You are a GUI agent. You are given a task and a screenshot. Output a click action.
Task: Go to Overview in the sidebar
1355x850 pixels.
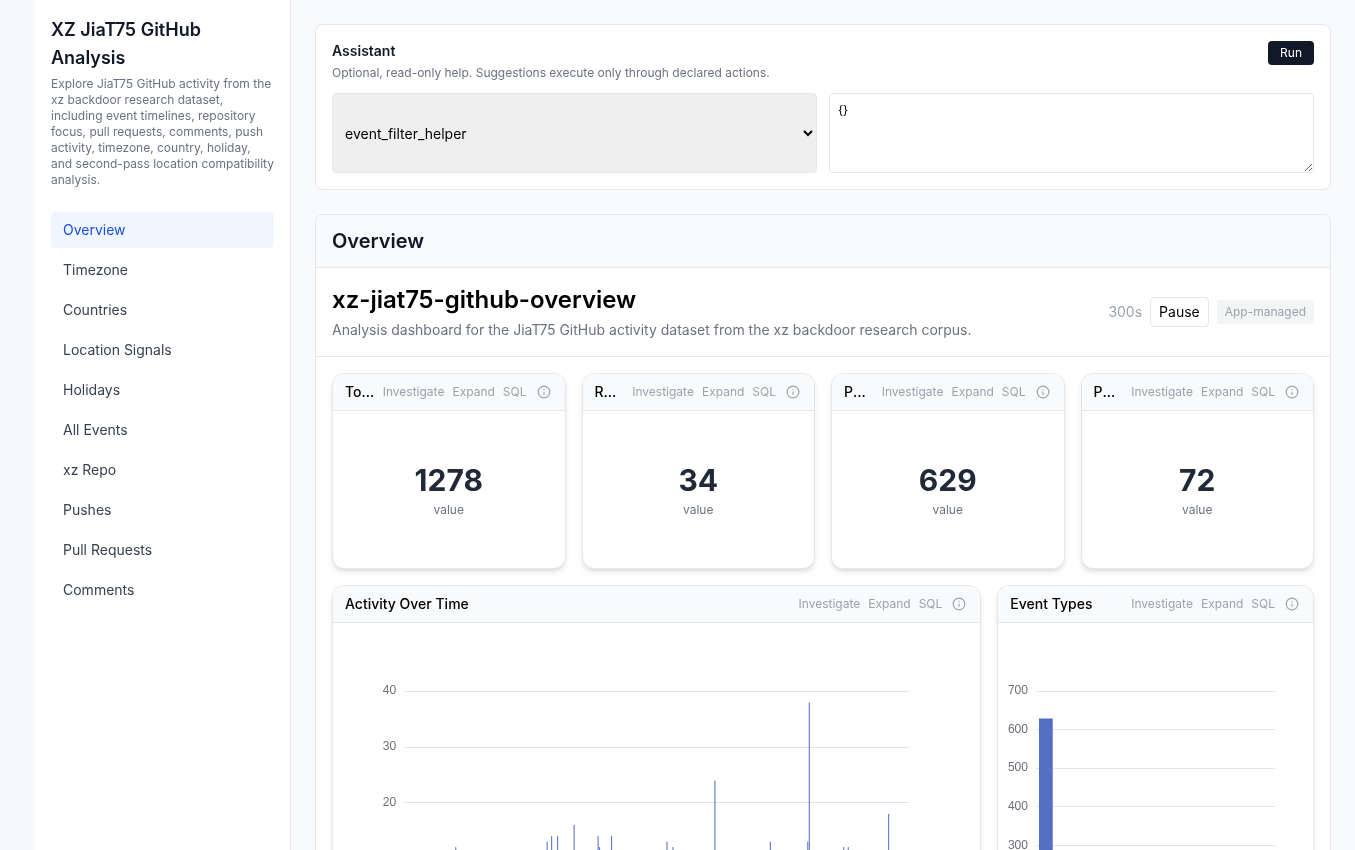click(x=162, y=230)
